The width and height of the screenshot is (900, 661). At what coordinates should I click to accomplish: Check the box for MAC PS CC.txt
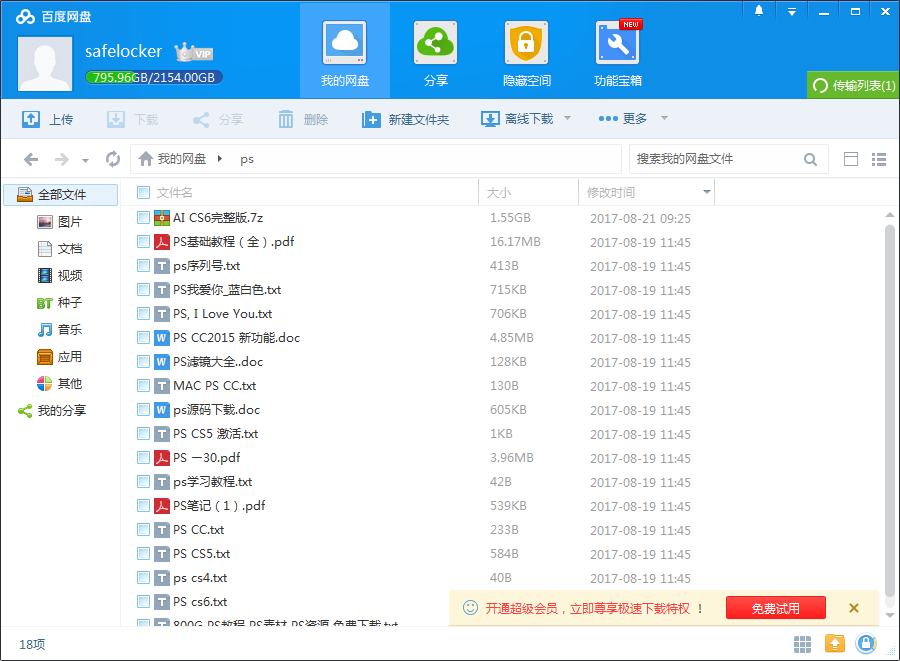(143, 386)
